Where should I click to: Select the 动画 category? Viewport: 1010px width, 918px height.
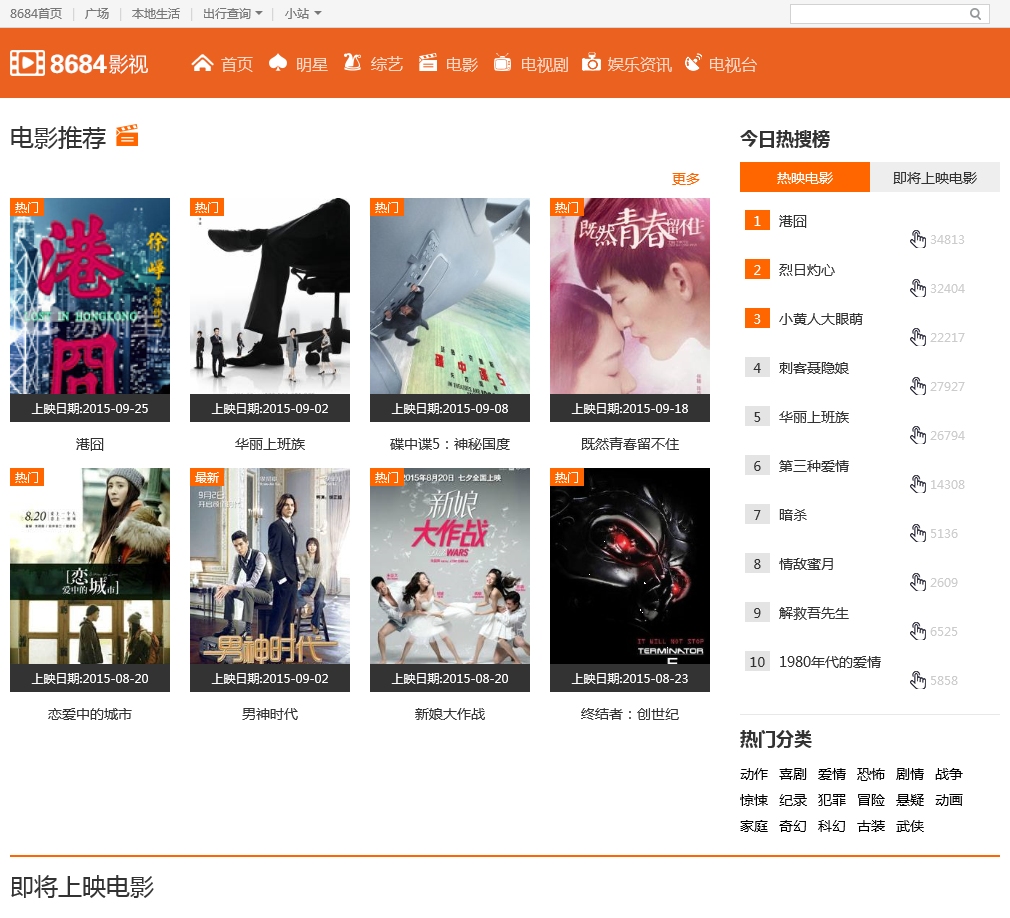coord(949,799)
